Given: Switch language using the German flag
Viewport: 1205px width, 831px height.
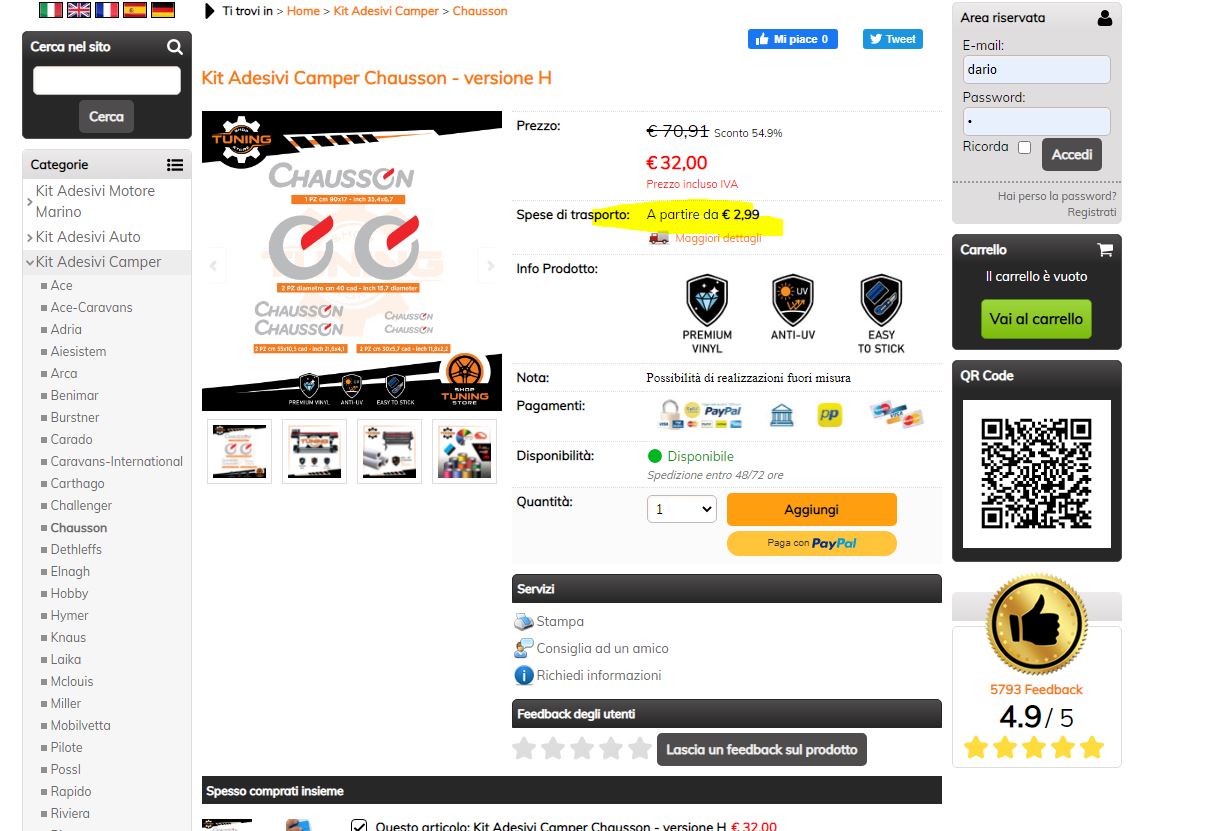Looking at the screenshot, I should coord(162,10).
